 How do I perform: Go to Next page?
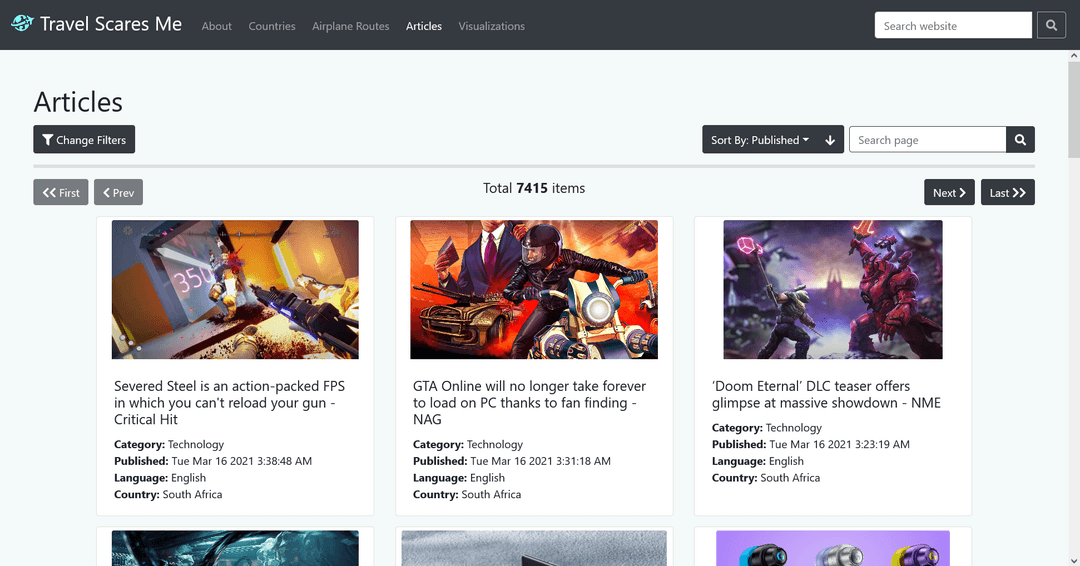[x=949, y=193]
